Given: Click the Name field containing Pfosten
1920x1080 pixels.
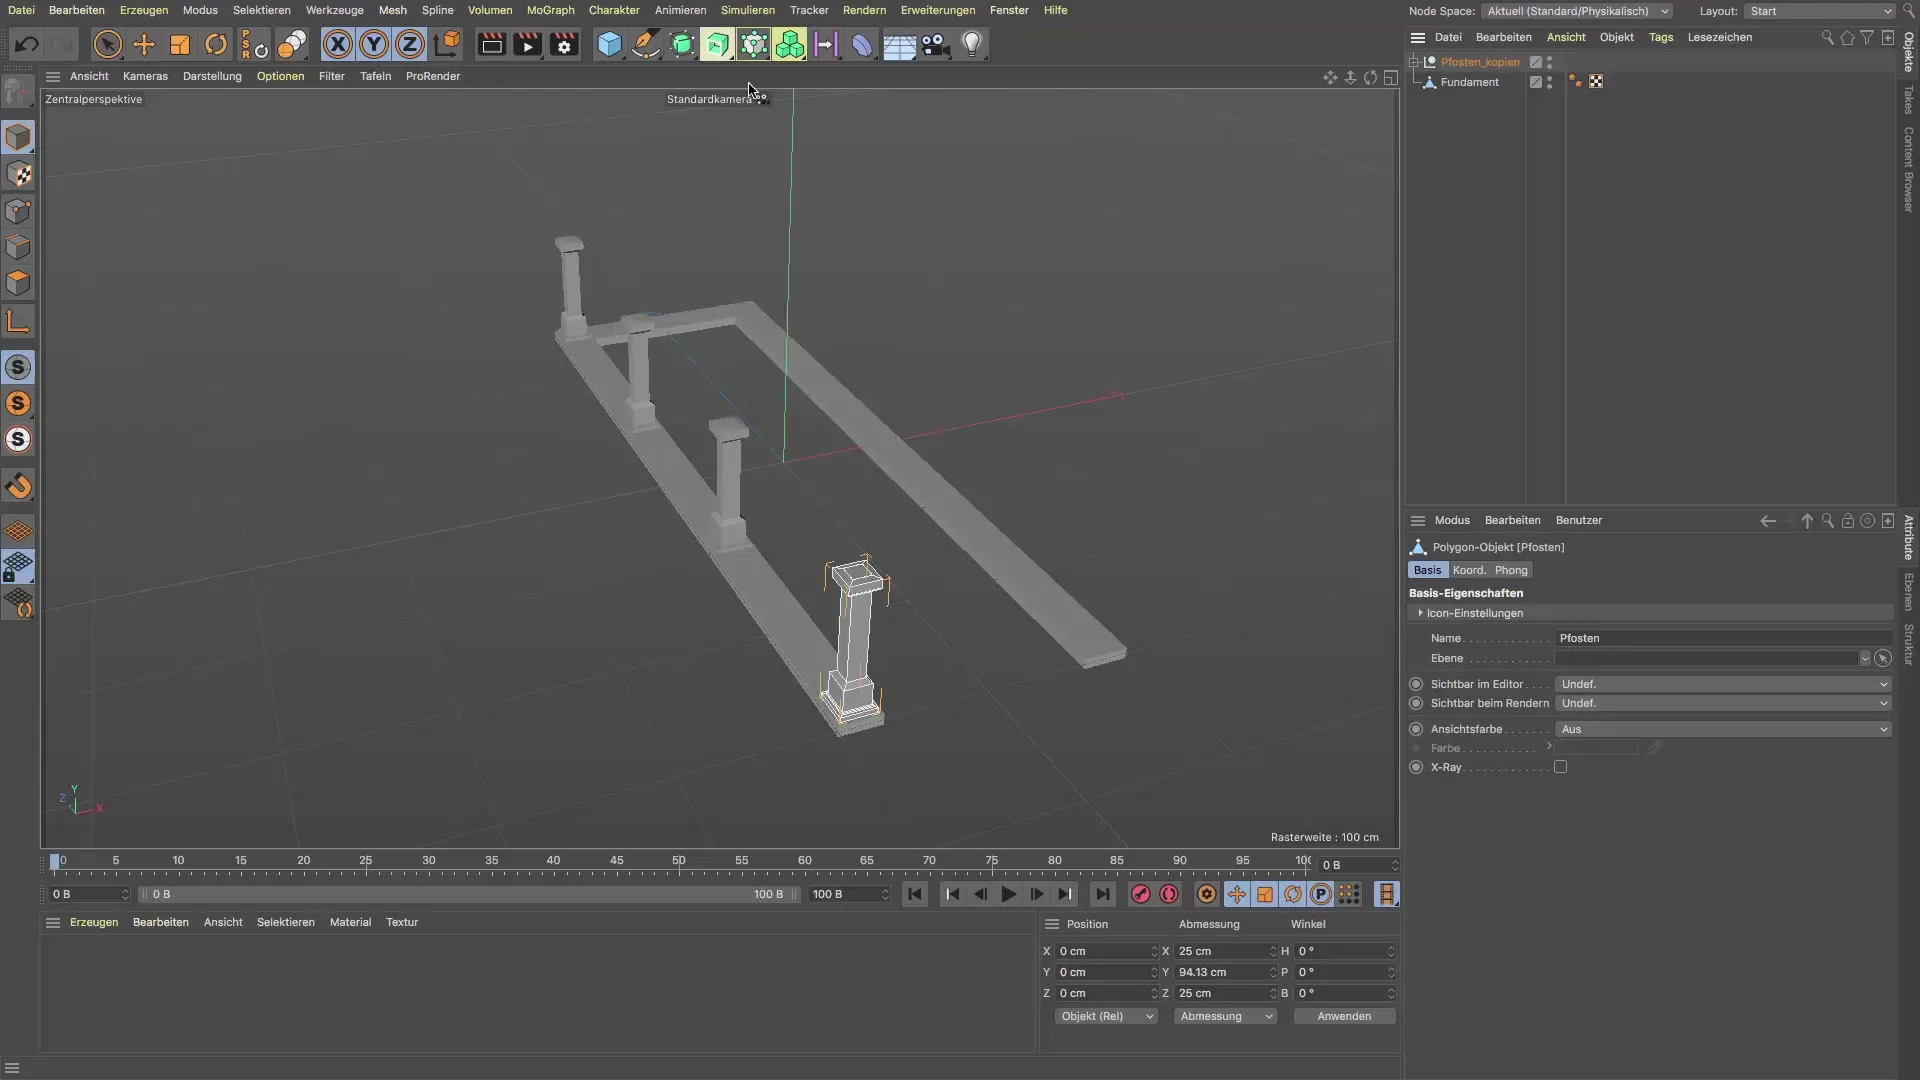Looking at the screenshot, I should tap(1723, 638).
